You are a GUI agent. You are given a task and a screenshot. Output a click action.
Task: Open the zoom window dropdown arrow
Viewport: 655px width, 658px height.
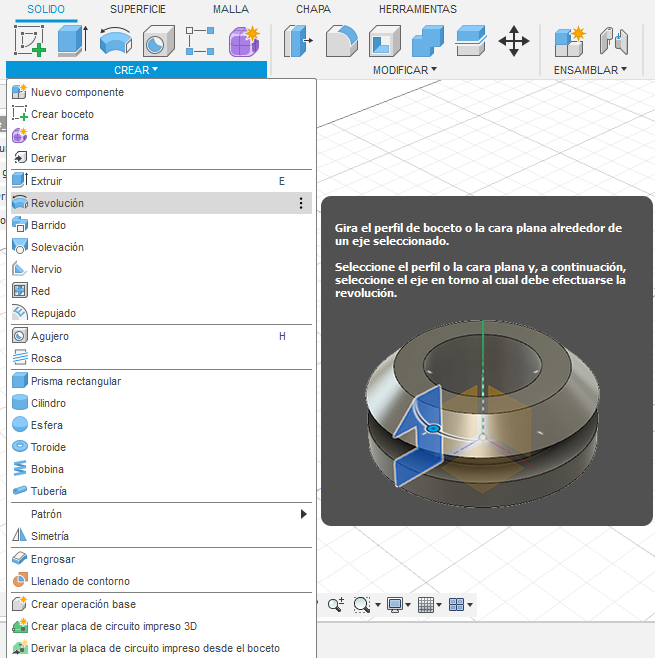378,605
